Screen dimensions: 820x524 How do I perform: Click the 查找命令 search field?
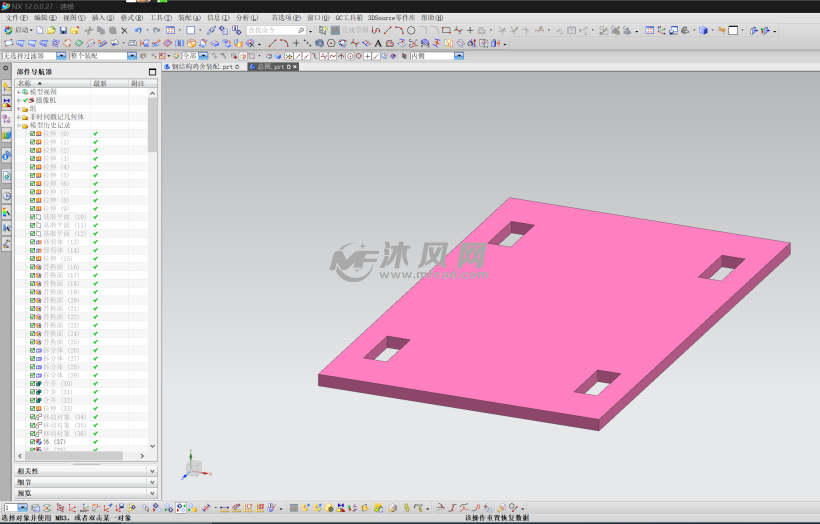click(x=270, y=31)
